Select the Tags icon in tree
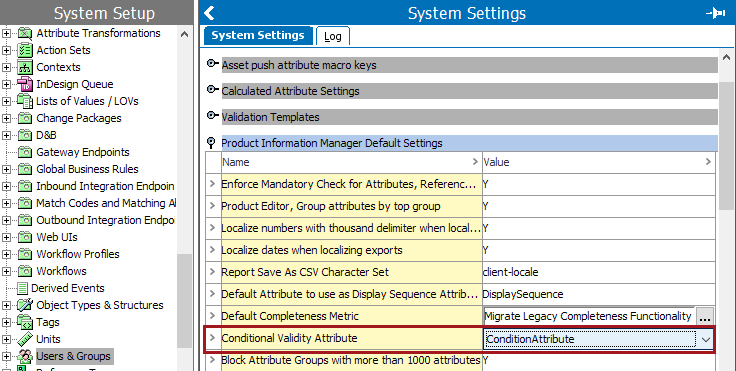The height and width of the screenshot is (371, 736). tap(25, 322)
